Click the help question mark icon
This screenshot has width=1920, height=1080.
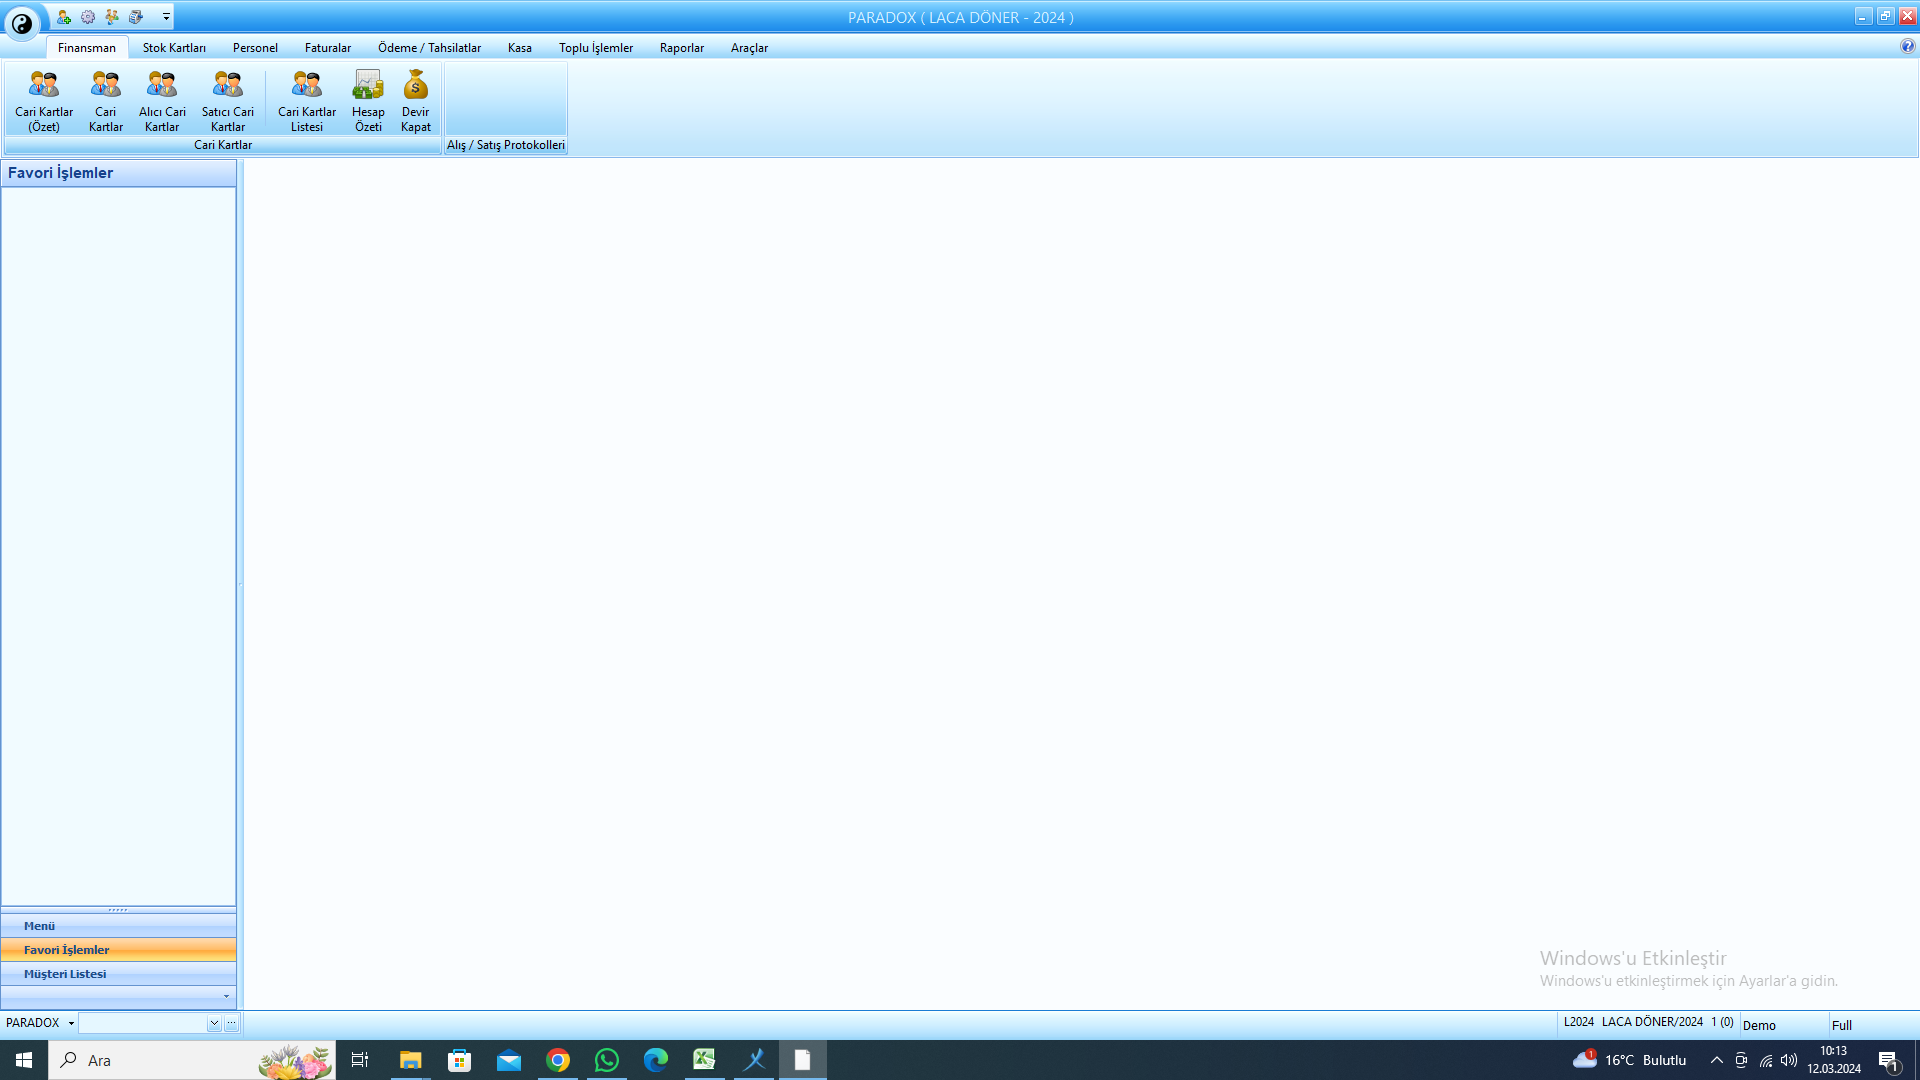point(1907,46)
